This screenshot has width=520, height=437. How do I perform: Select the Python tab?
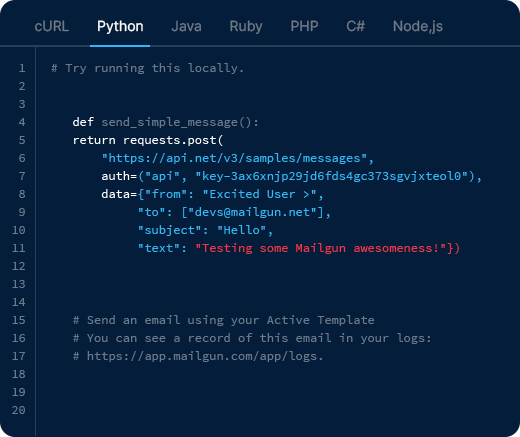tap(120, 26)
